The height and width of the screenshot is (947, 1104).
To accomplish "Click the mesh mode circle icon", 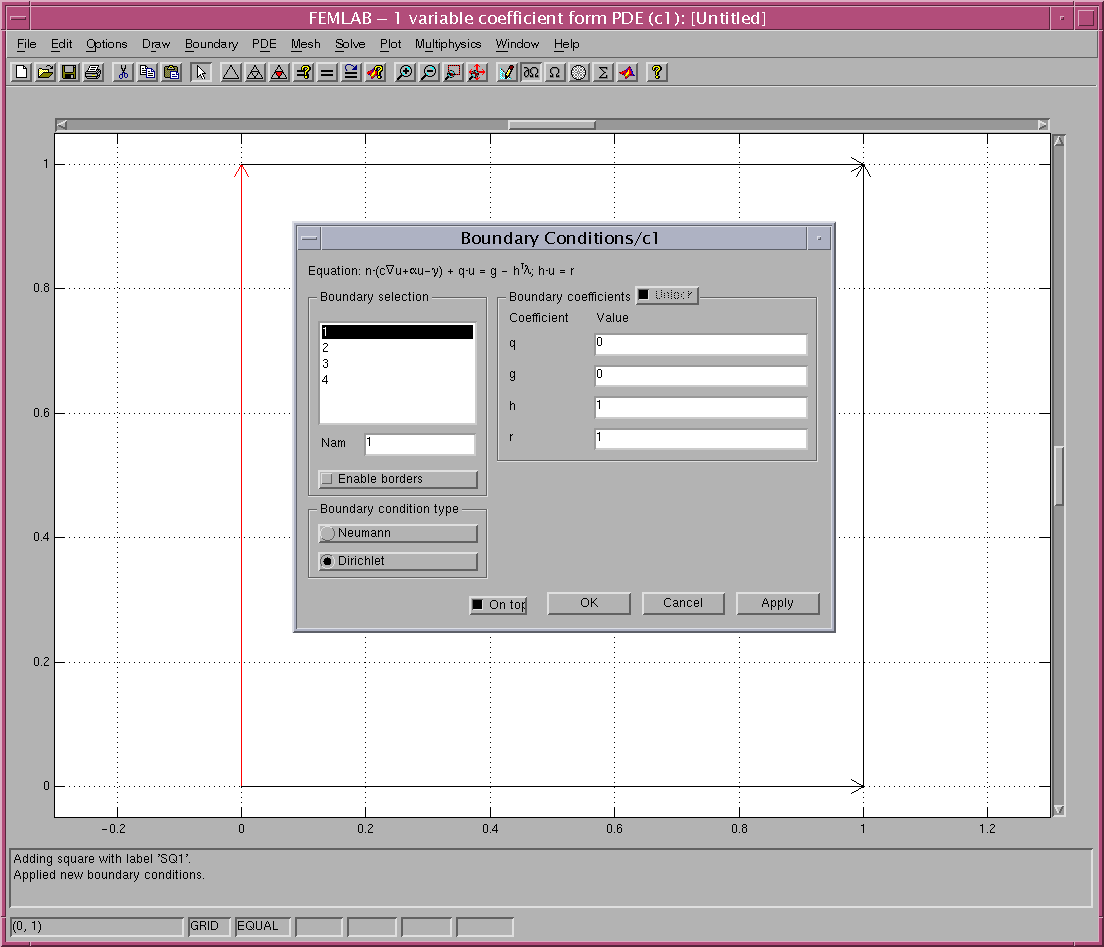I will click(x=579, y=73).
